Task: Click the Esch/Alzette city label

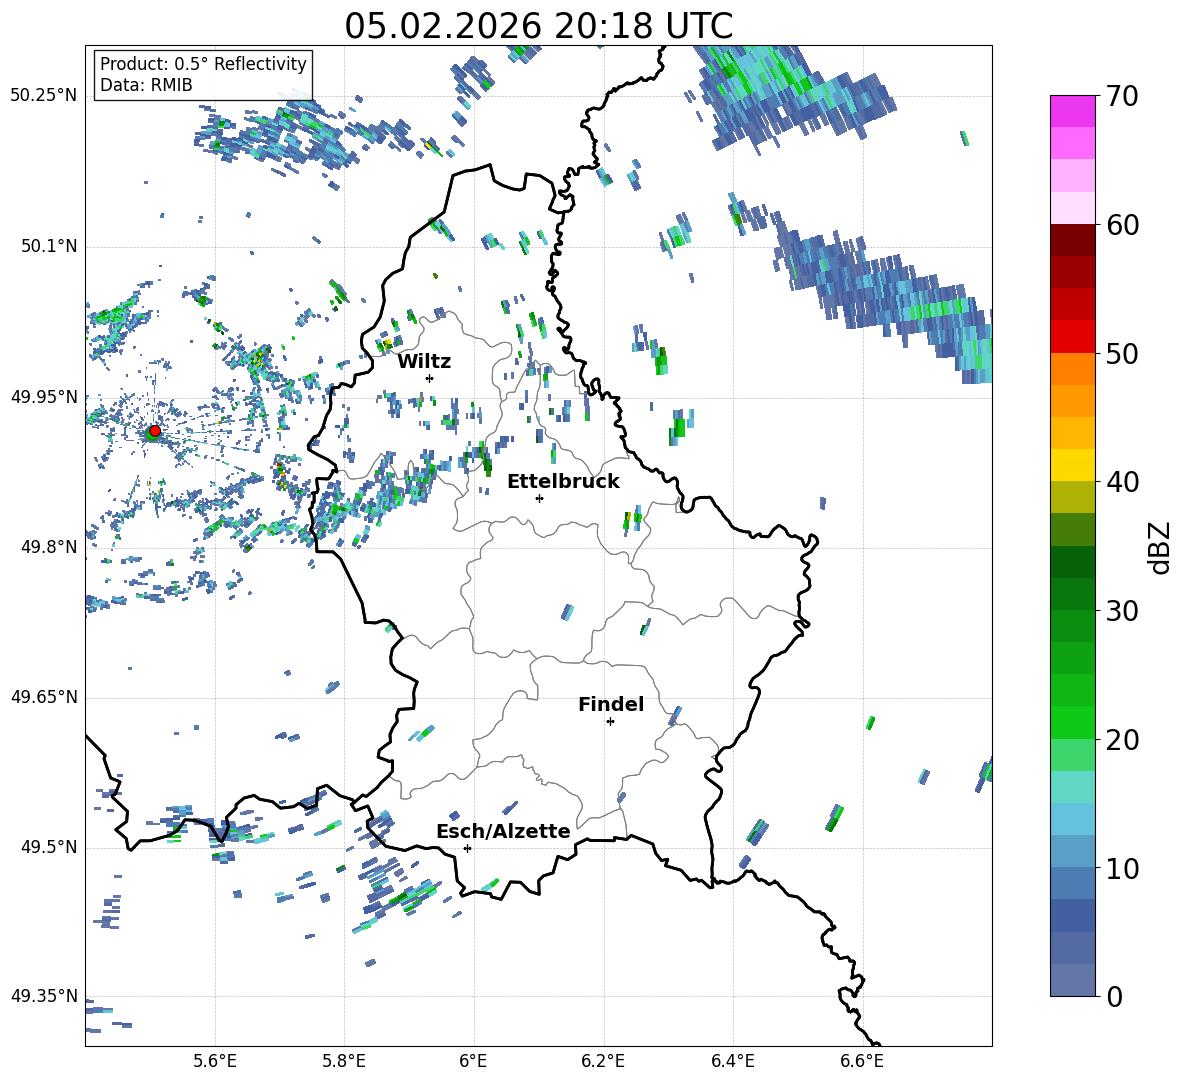Action: point(503,831)
